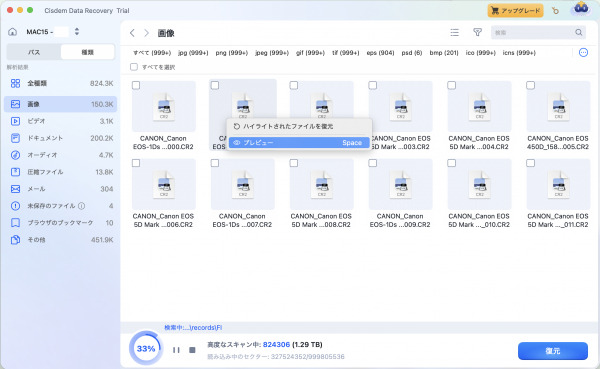Screen dimensions: 600x369
Task: Open thumbnail of file ..._010.CR2
Action: (x=479, y=184)
